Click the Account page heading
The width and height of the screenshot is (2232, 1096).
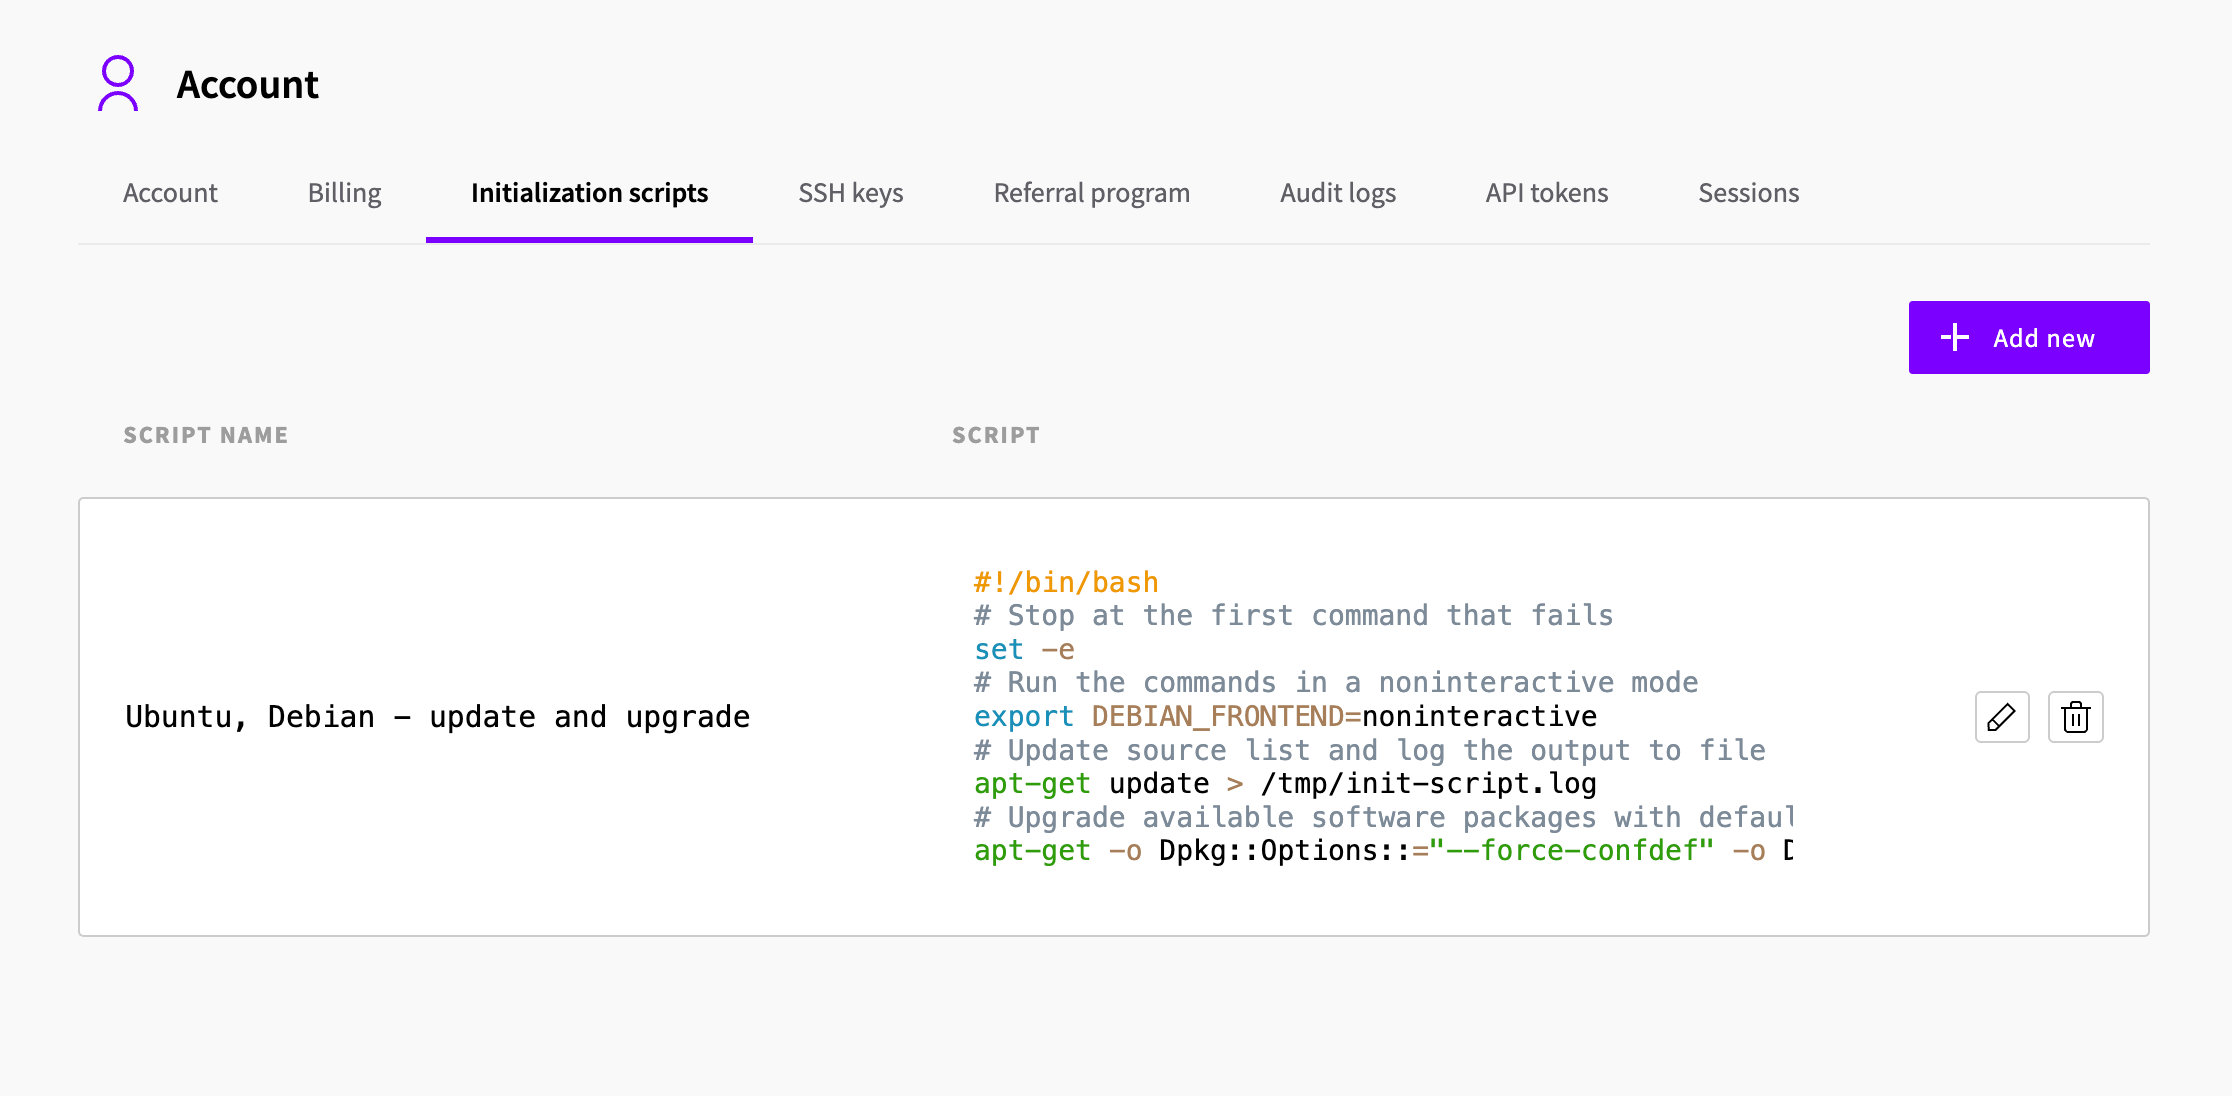pos(248,85)
